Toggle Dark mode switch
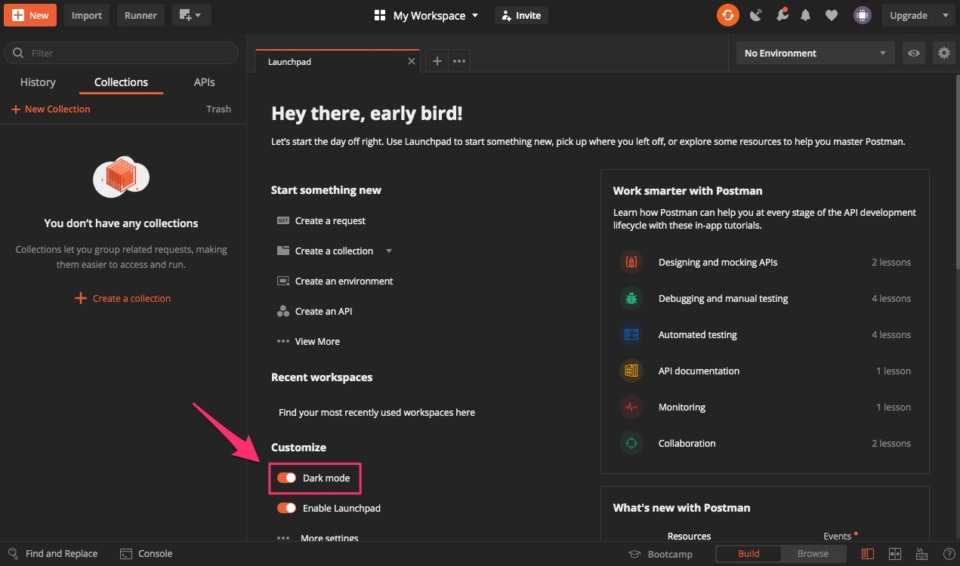 (x=286, y=478)
